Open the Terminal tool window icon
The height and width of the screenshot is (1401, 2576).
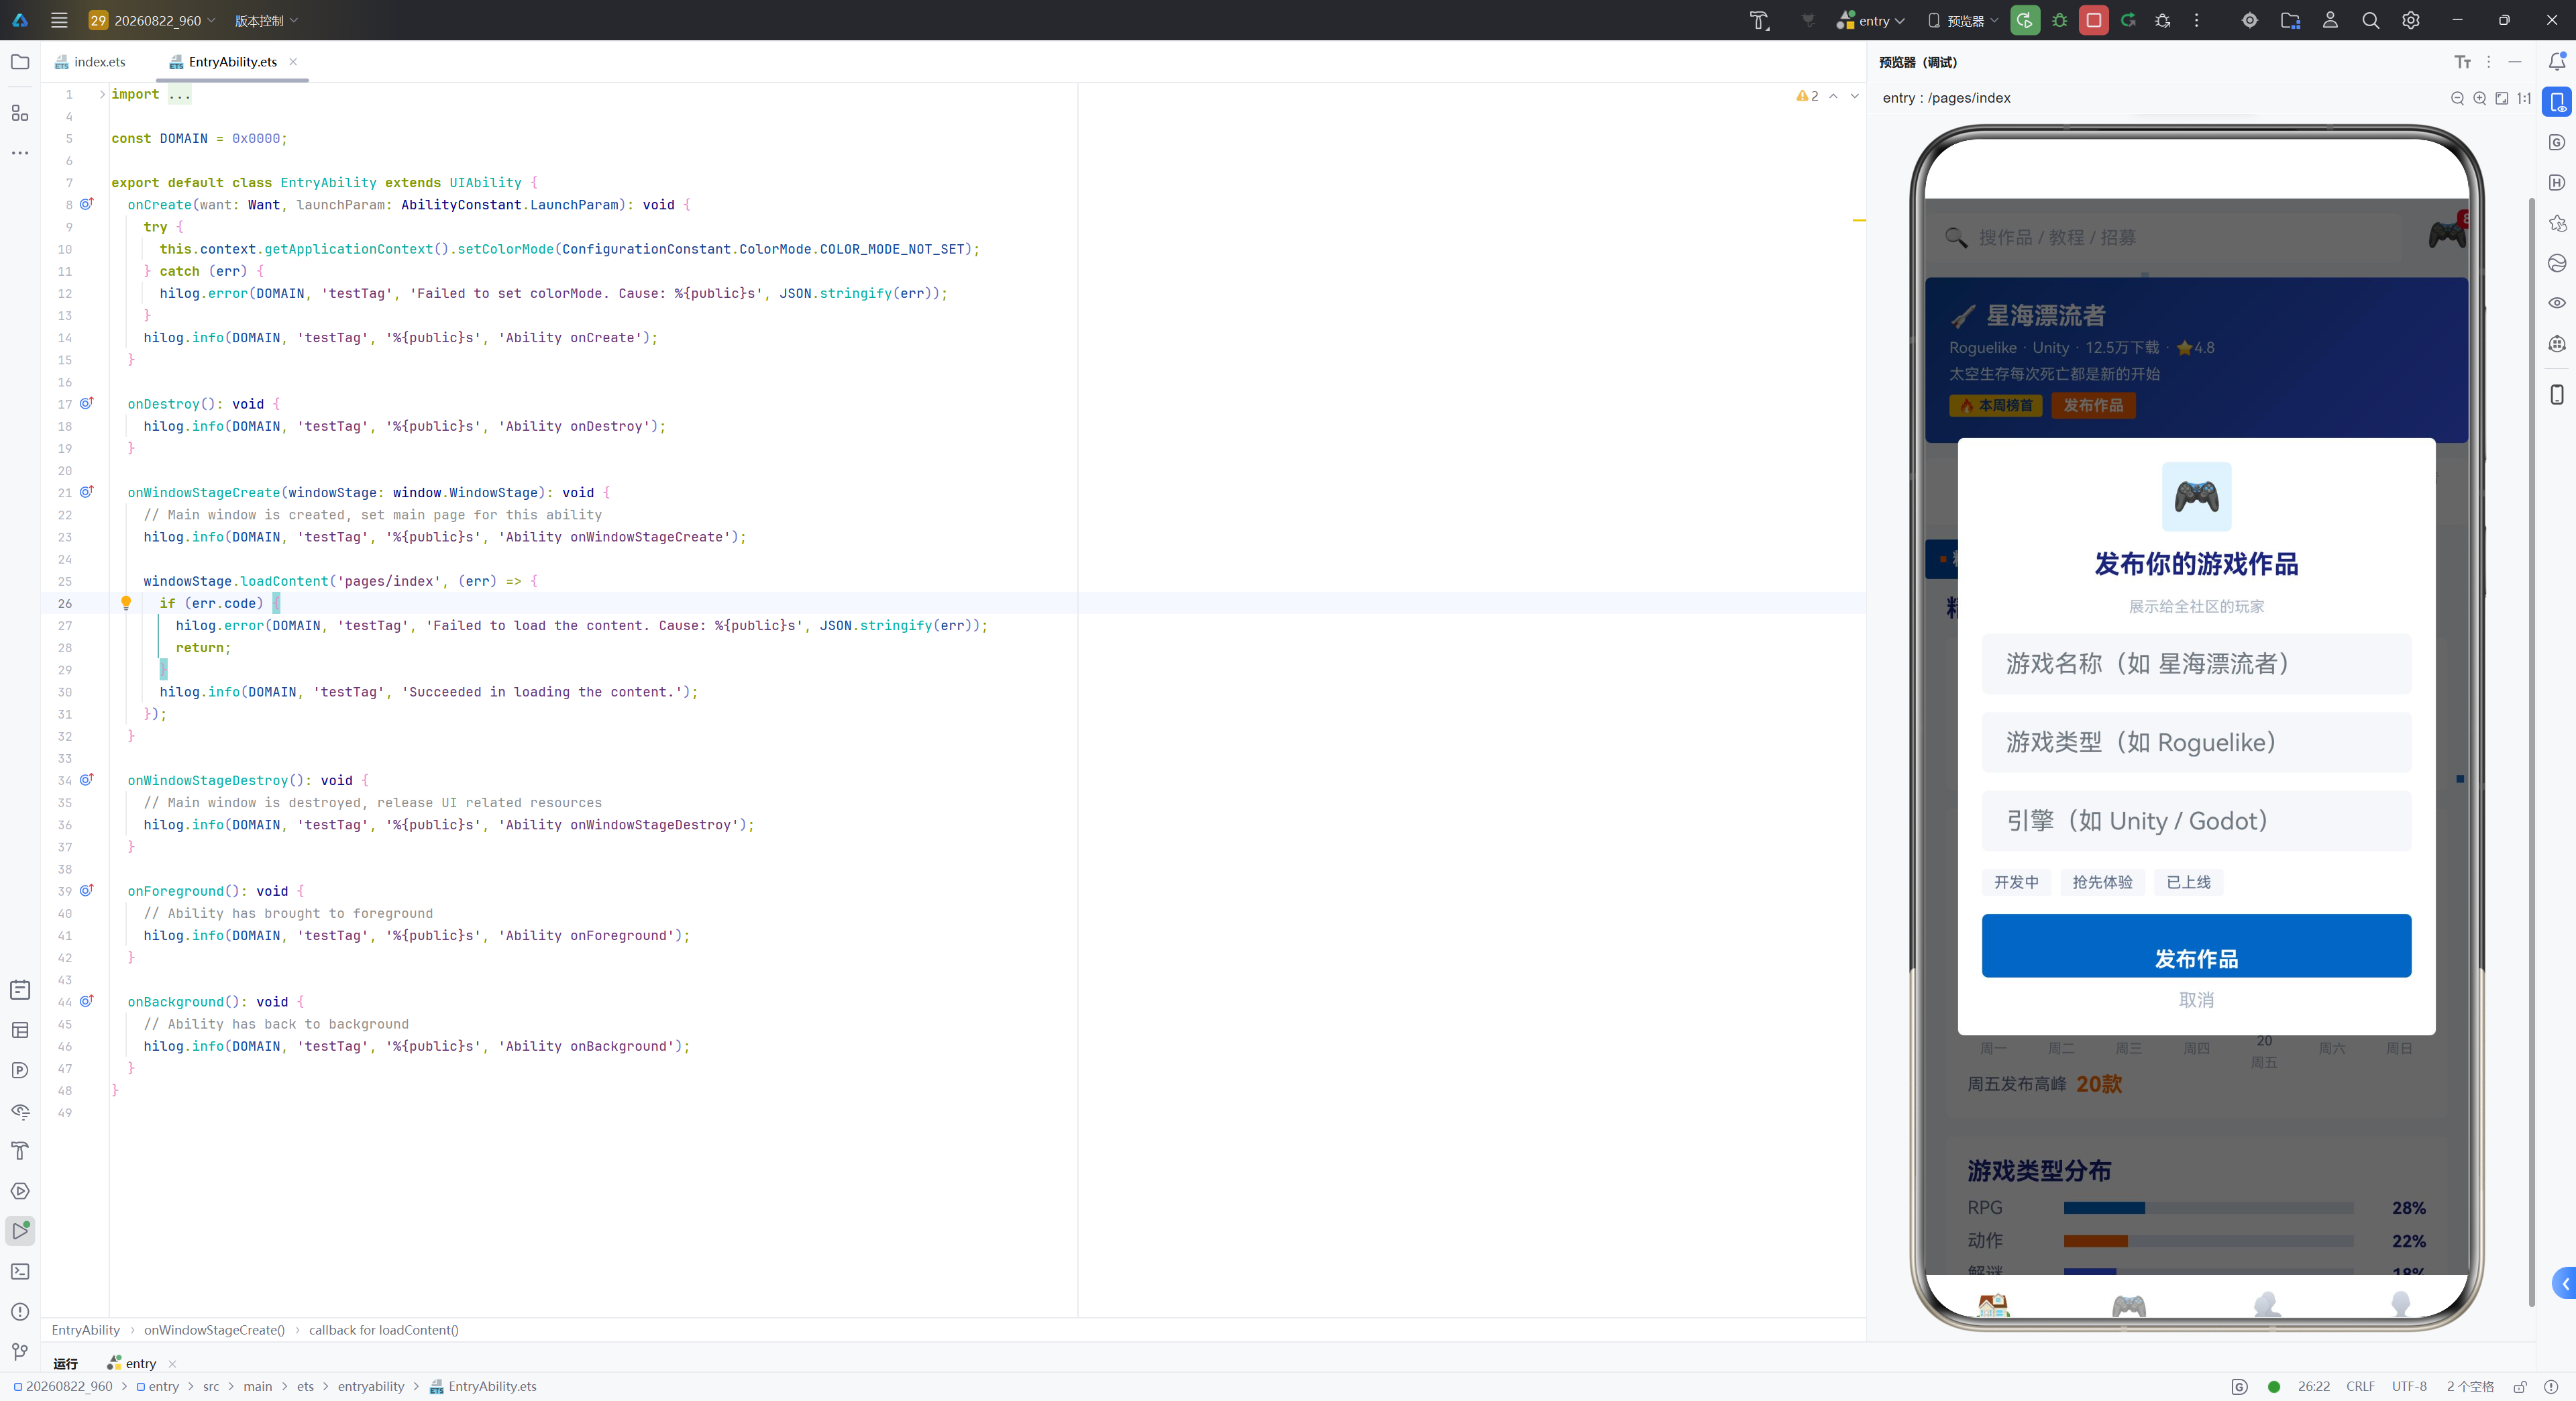(x=20, y=1271)
